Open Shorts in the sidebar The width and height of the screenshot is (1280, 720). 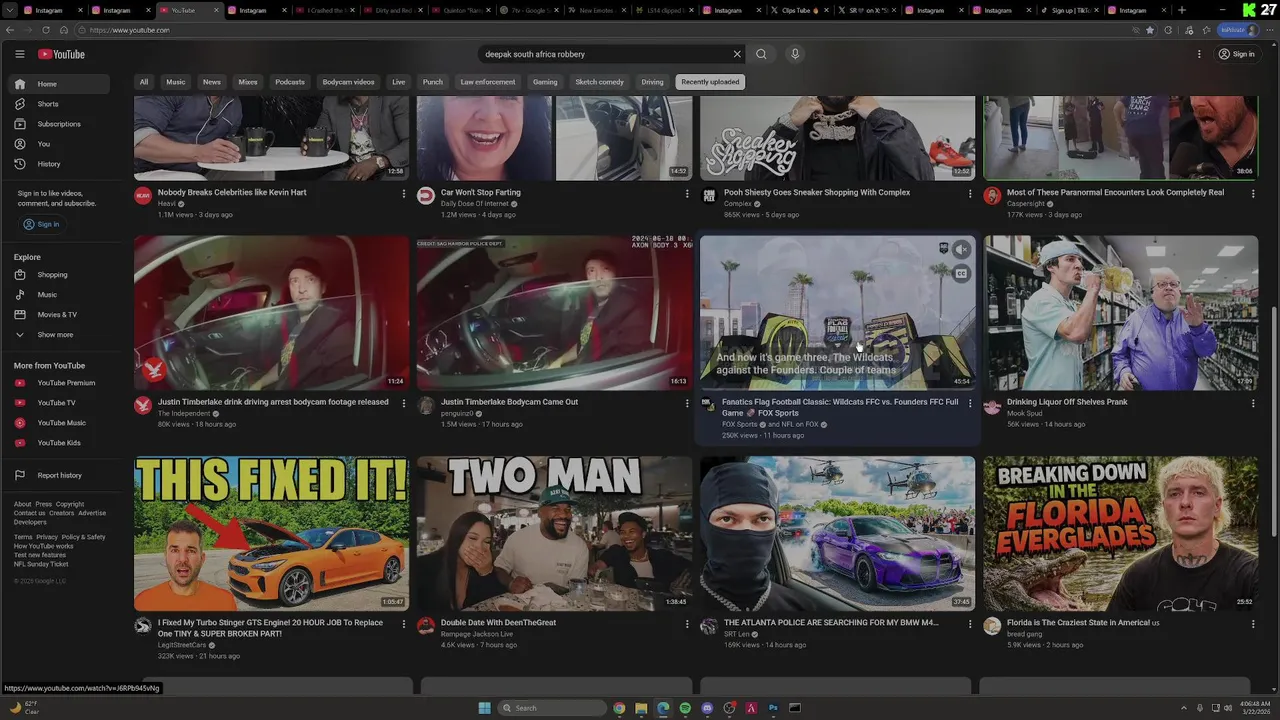(x=60, y=104)
